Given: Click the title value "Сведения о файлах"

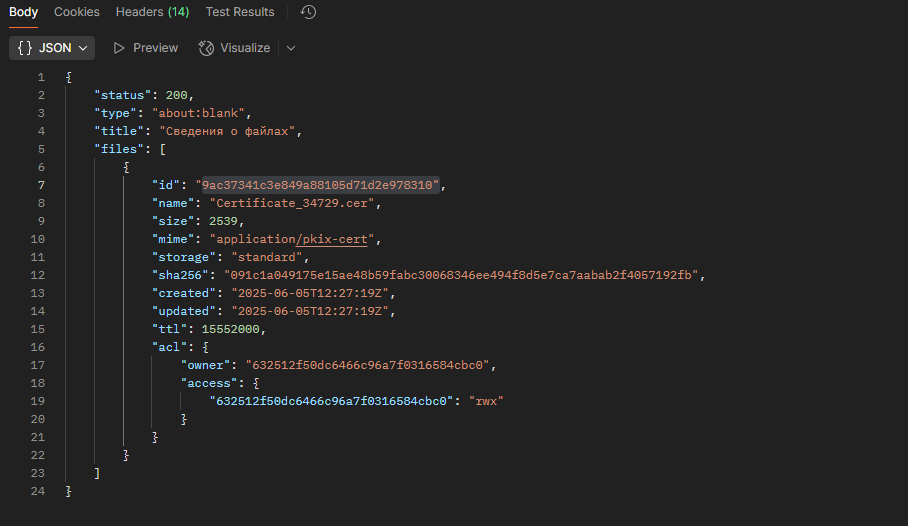Looking at the screenshot, I should point(227,131).
